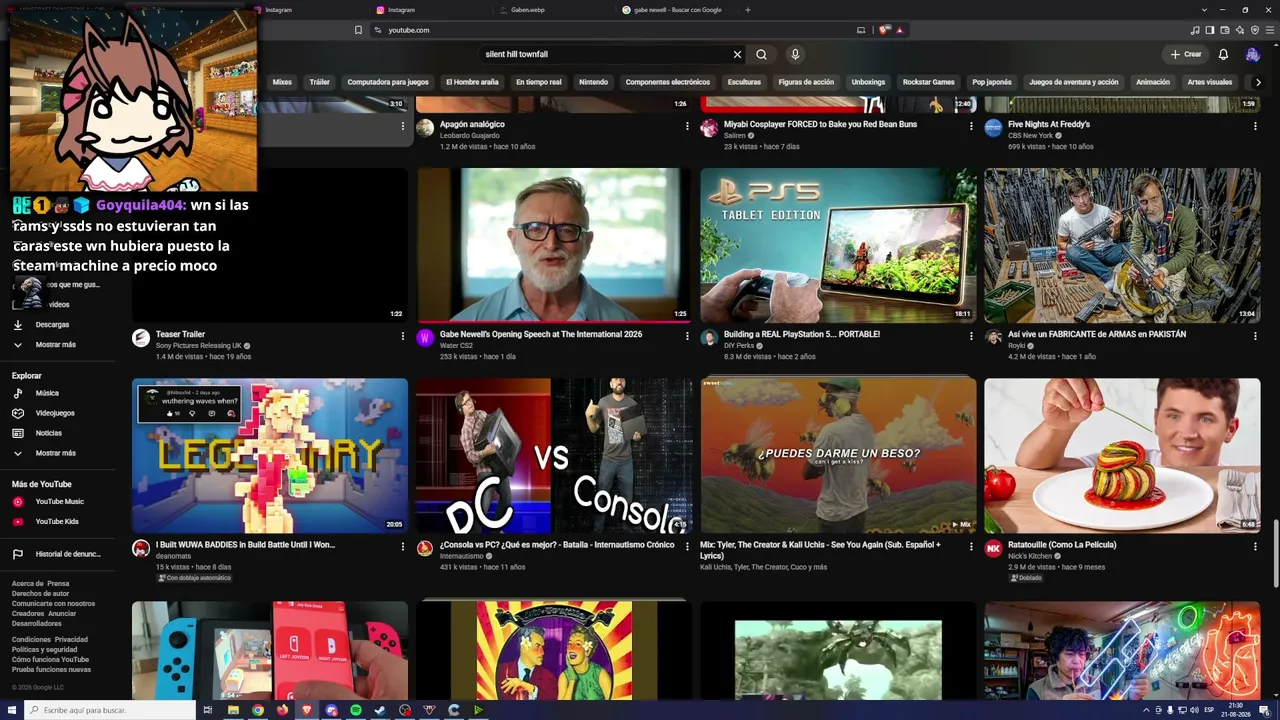Open options for Building a REAL PlayStation video

(x=971, y=336)
